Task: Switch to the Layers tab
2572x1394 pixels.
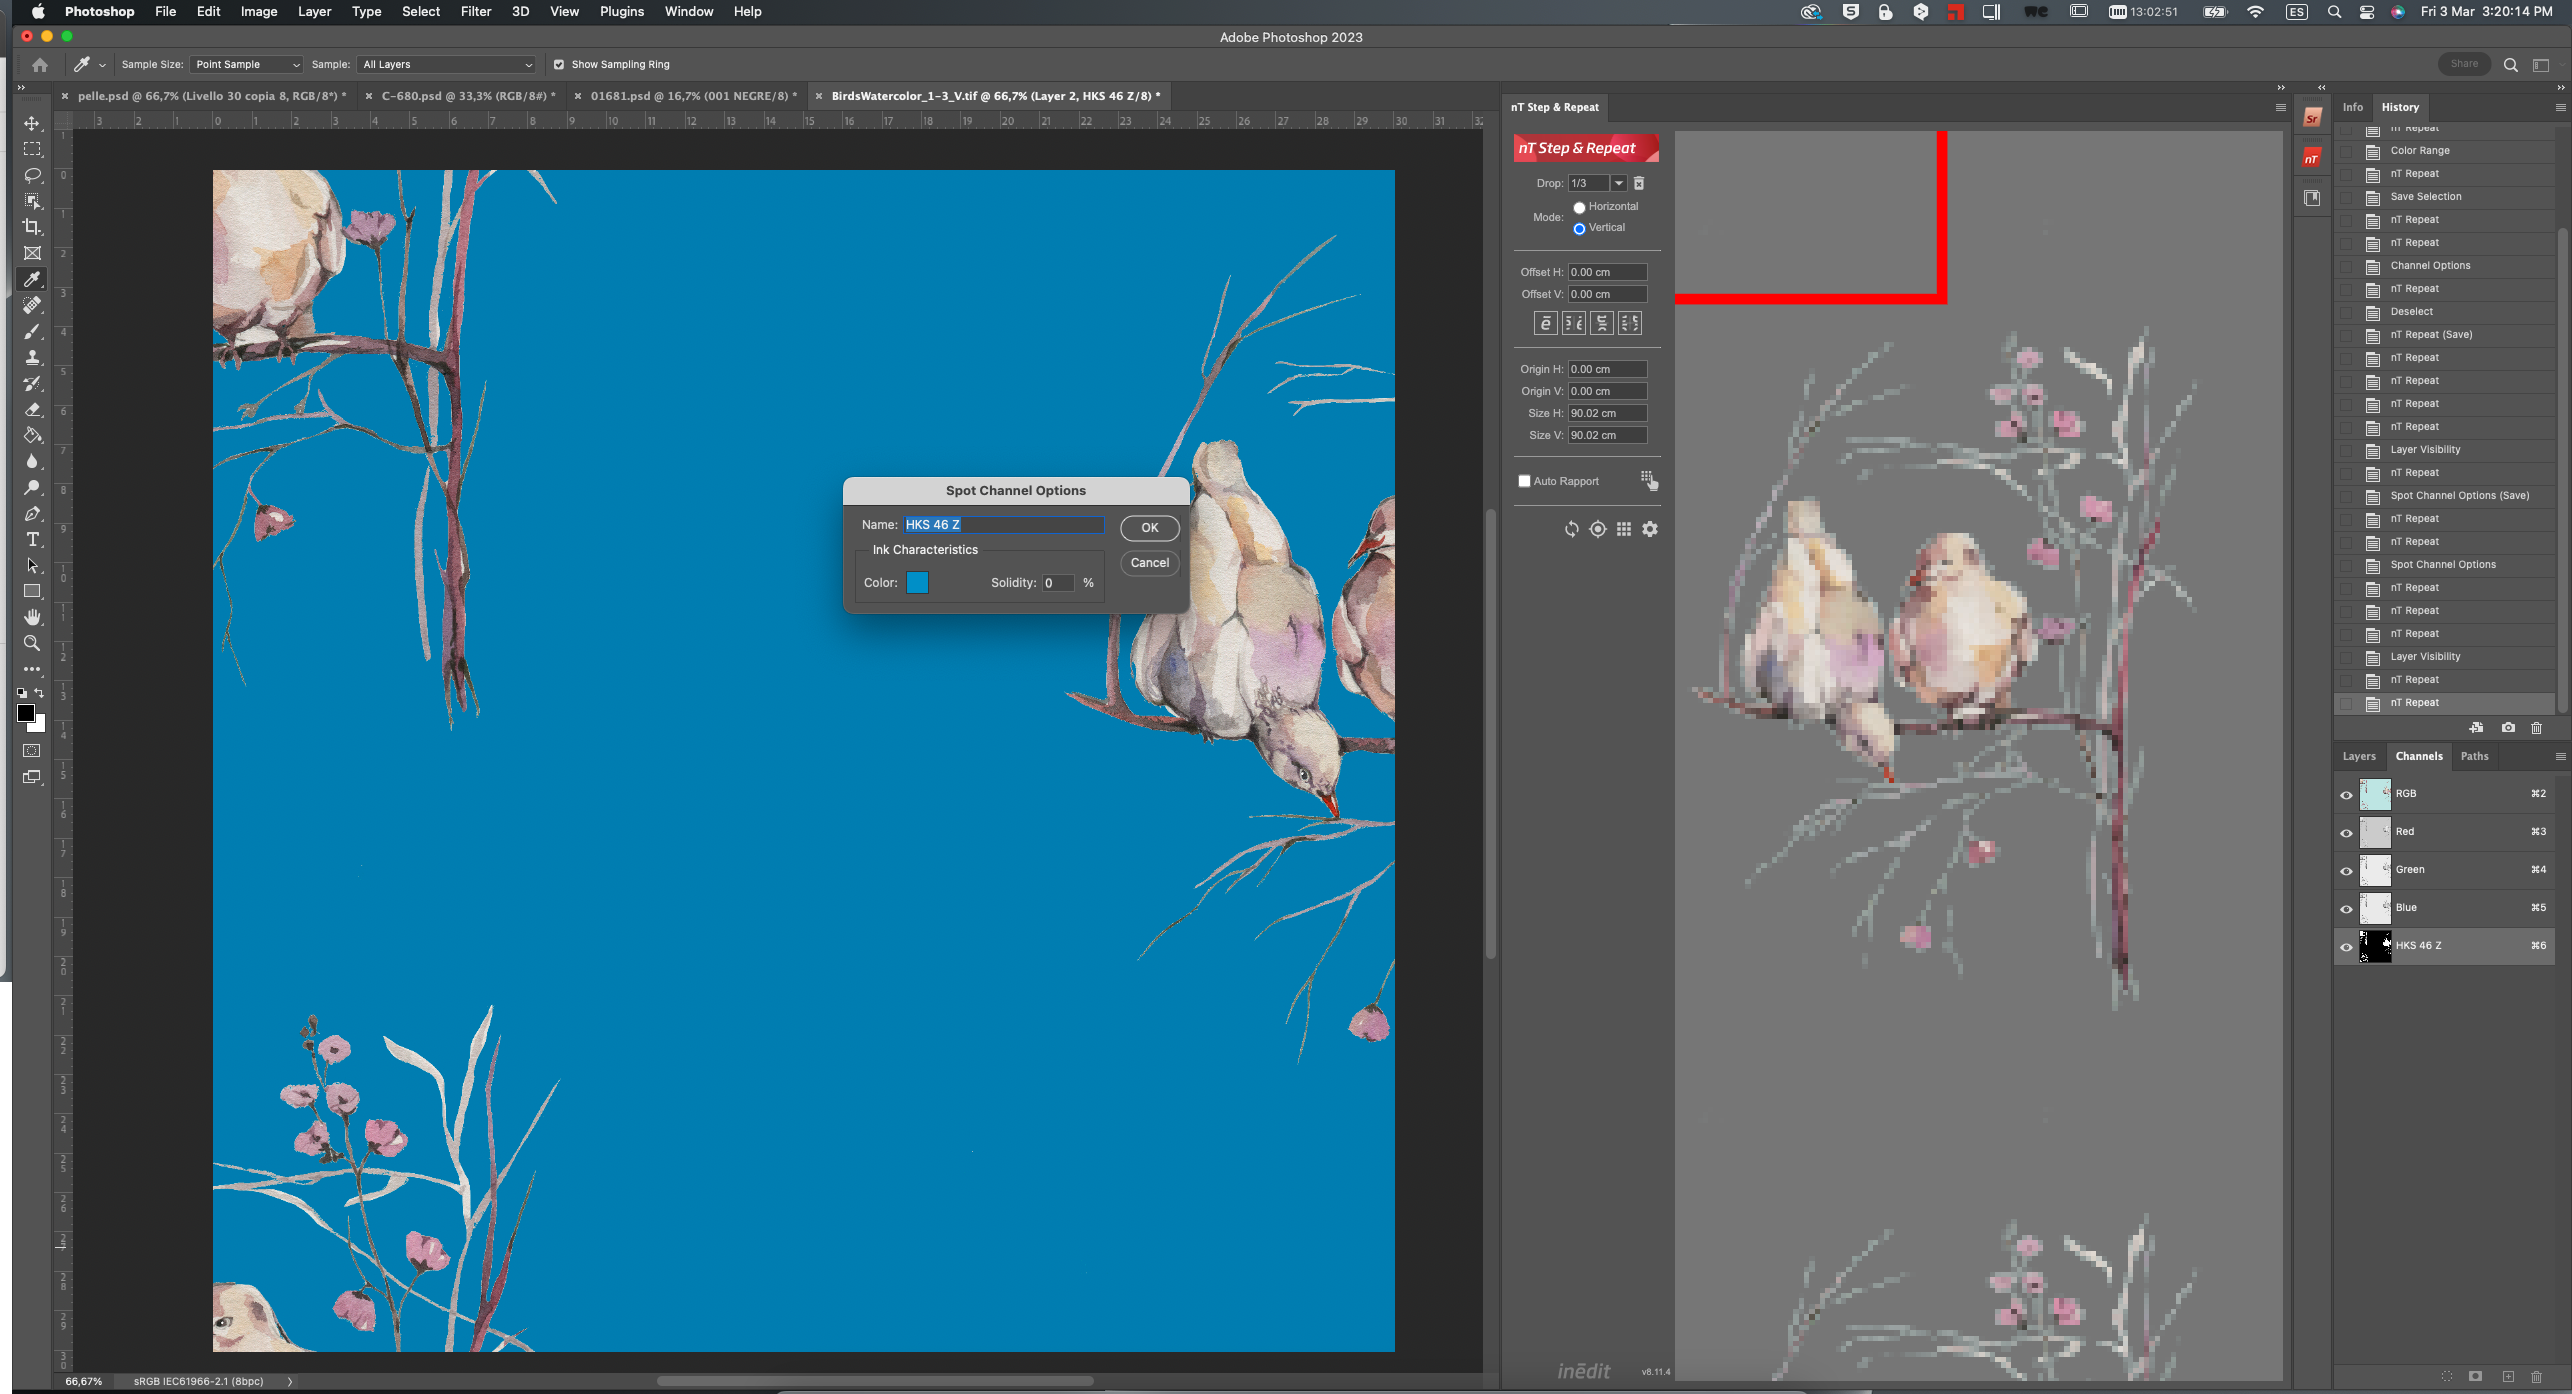Action: (2358, 756)
